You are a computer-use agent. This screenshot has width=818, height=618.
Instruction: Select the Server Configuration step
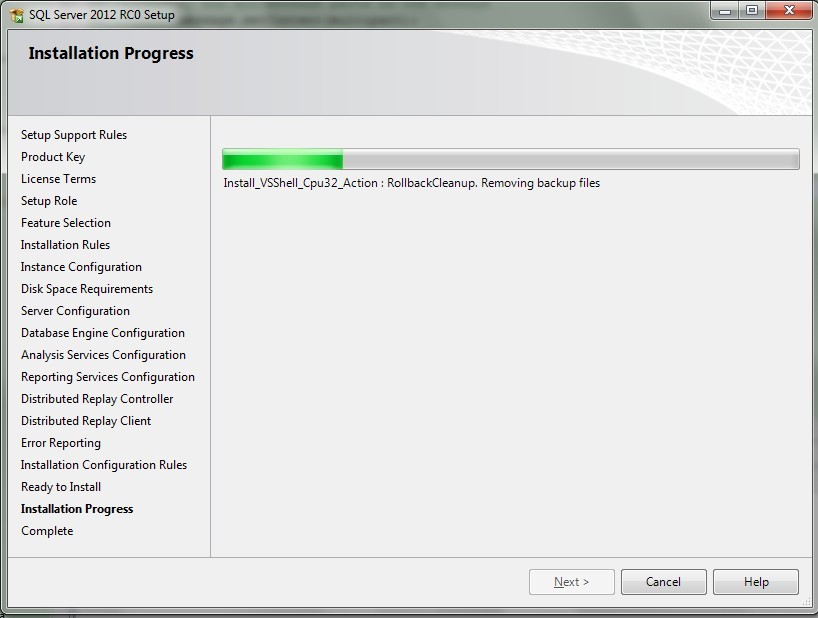click(75, 311)
